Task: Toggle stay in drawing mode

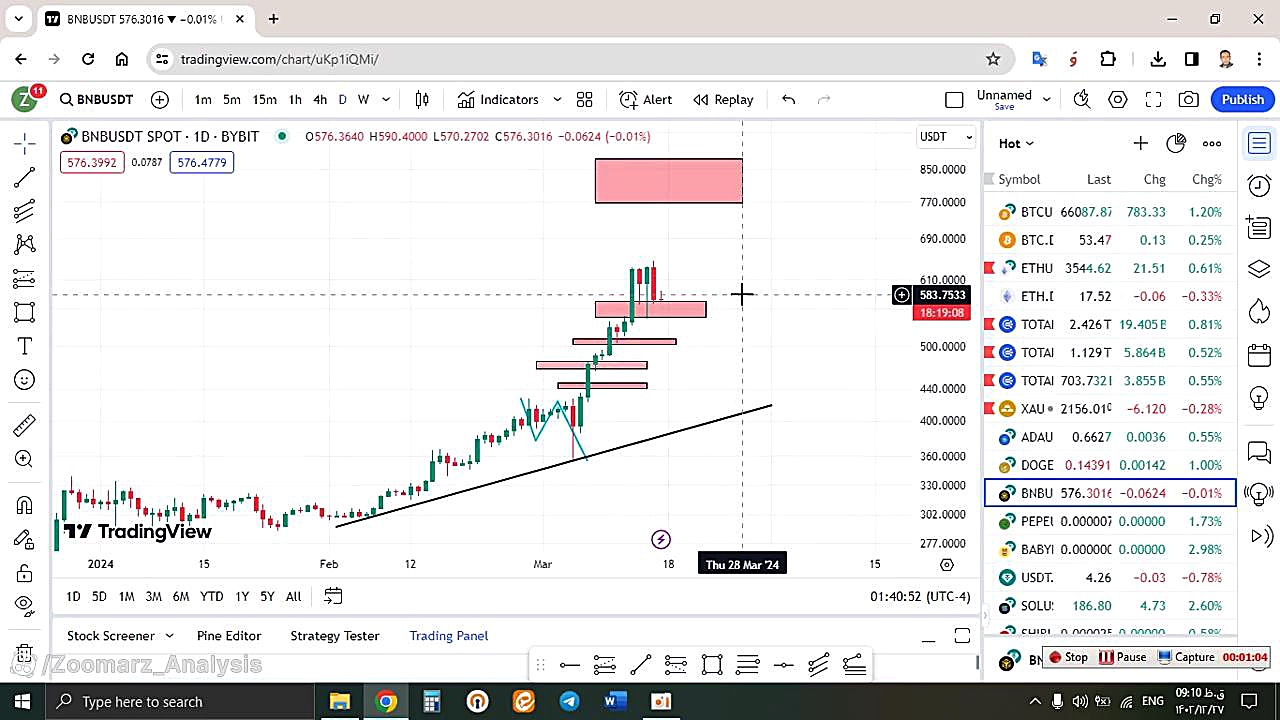Action: [x=25, y=539]
